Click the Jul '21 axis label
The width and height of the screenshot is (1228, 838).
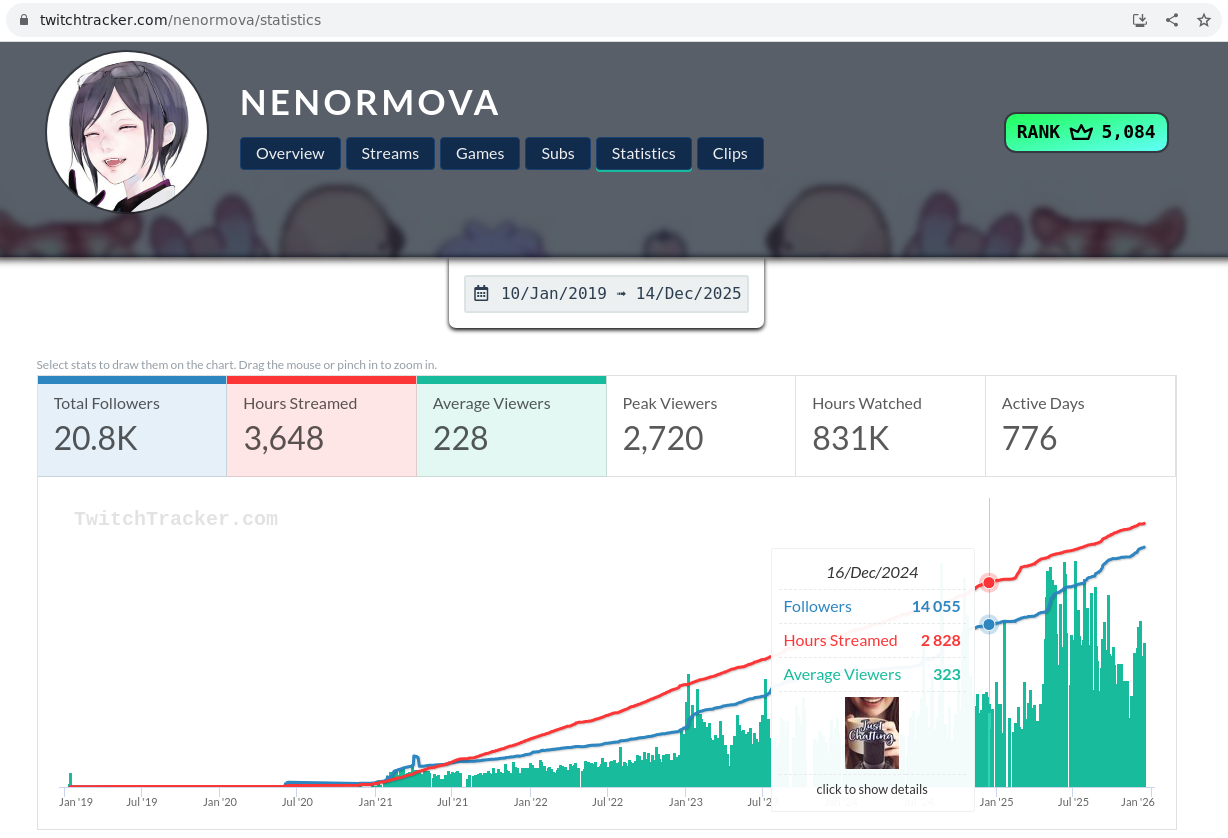click(452, 802)
